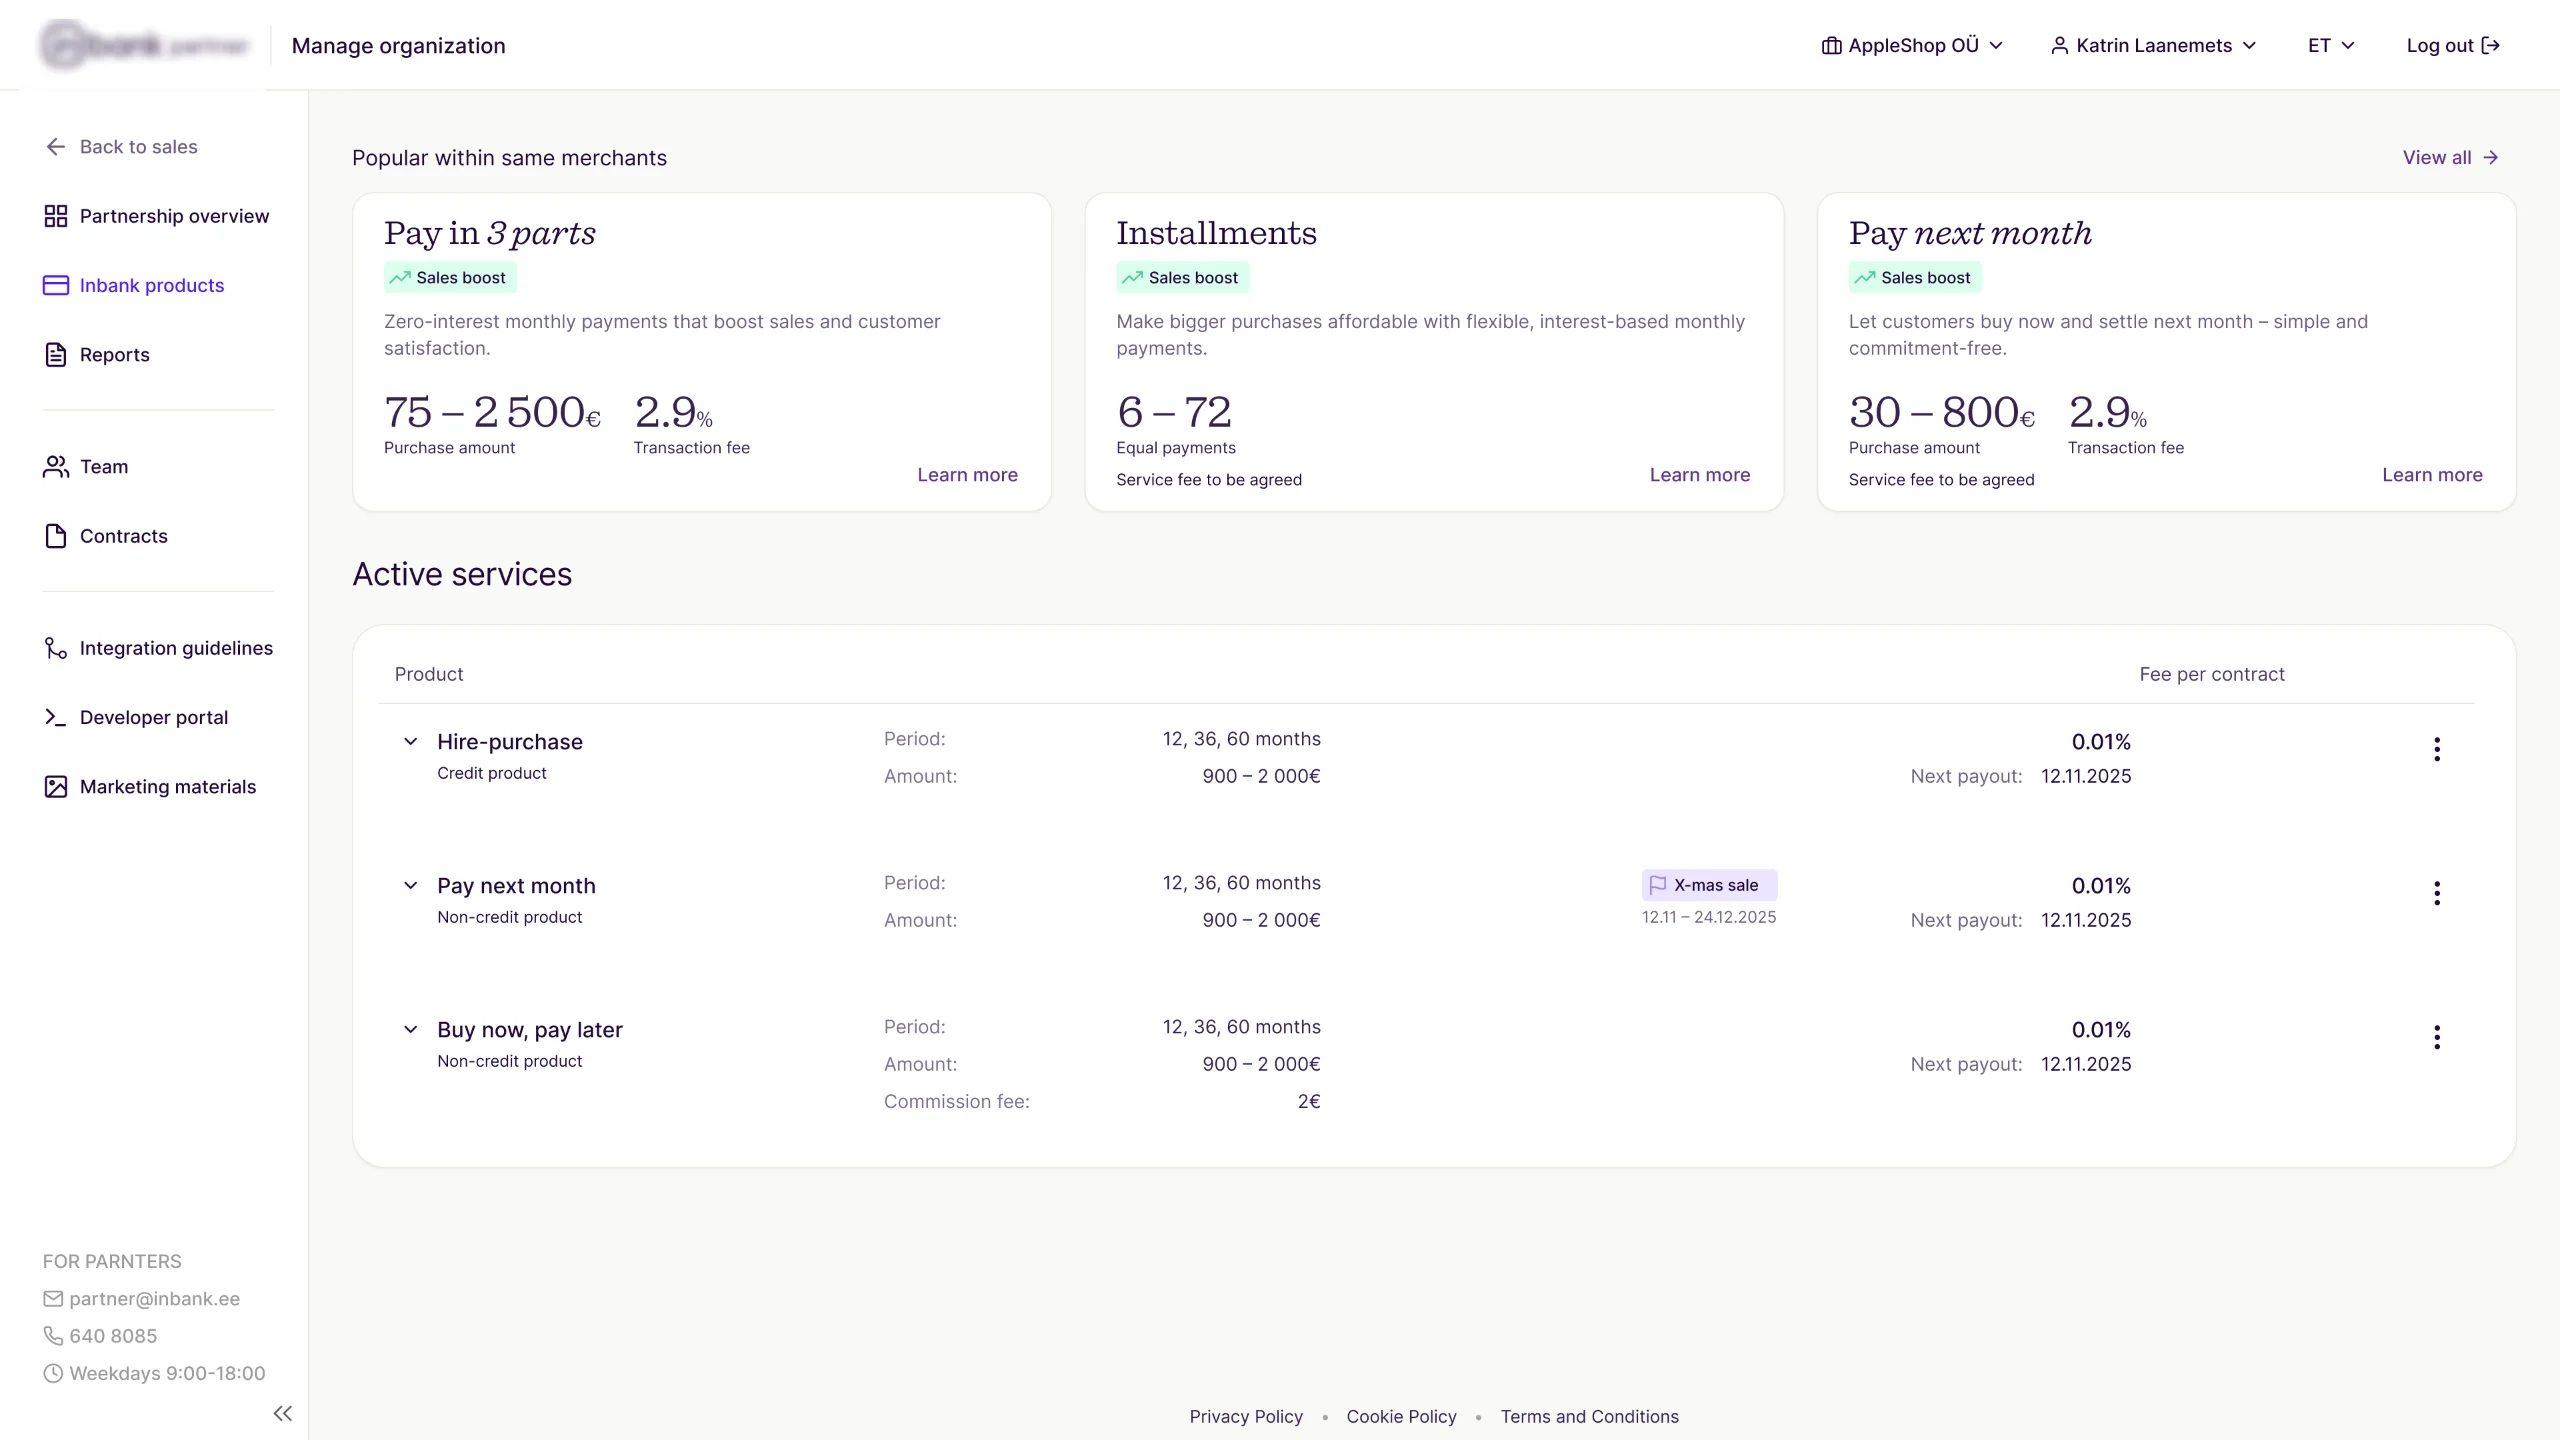This screenshot has width=2560, height=1440.
Task: Click the Partnership overview grid icon
Action: [x=55, y=216]
